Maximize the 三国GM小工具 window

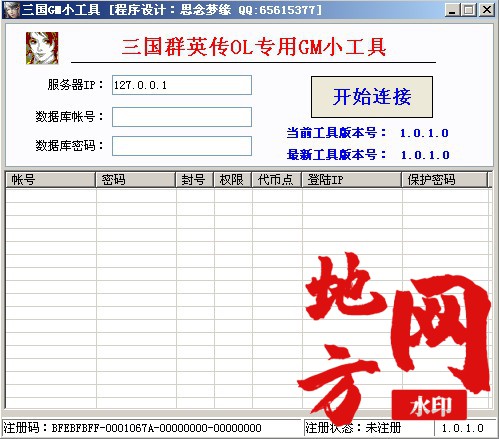[469, 10]
